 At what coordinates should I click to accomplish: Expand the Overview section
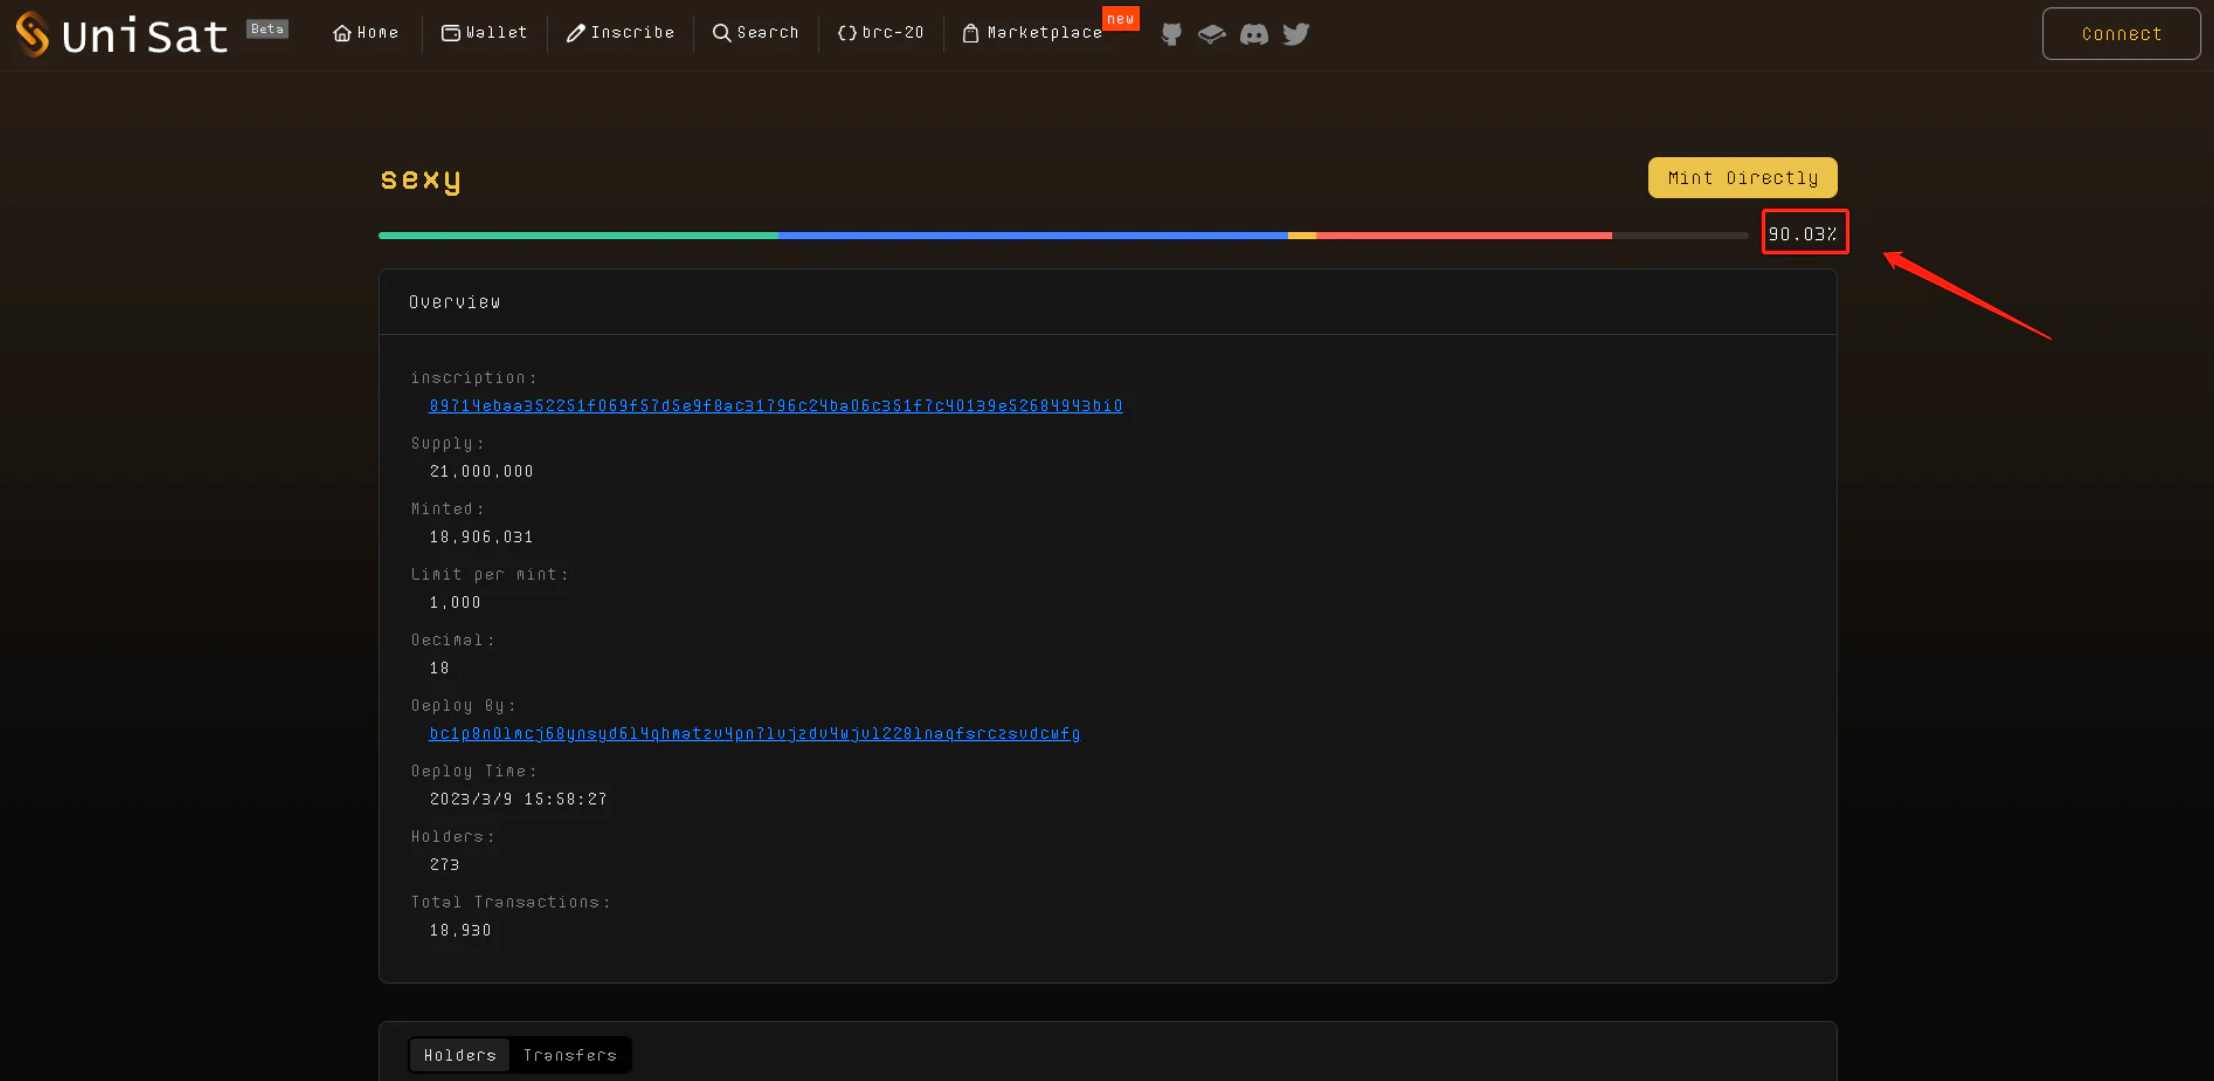453,301
